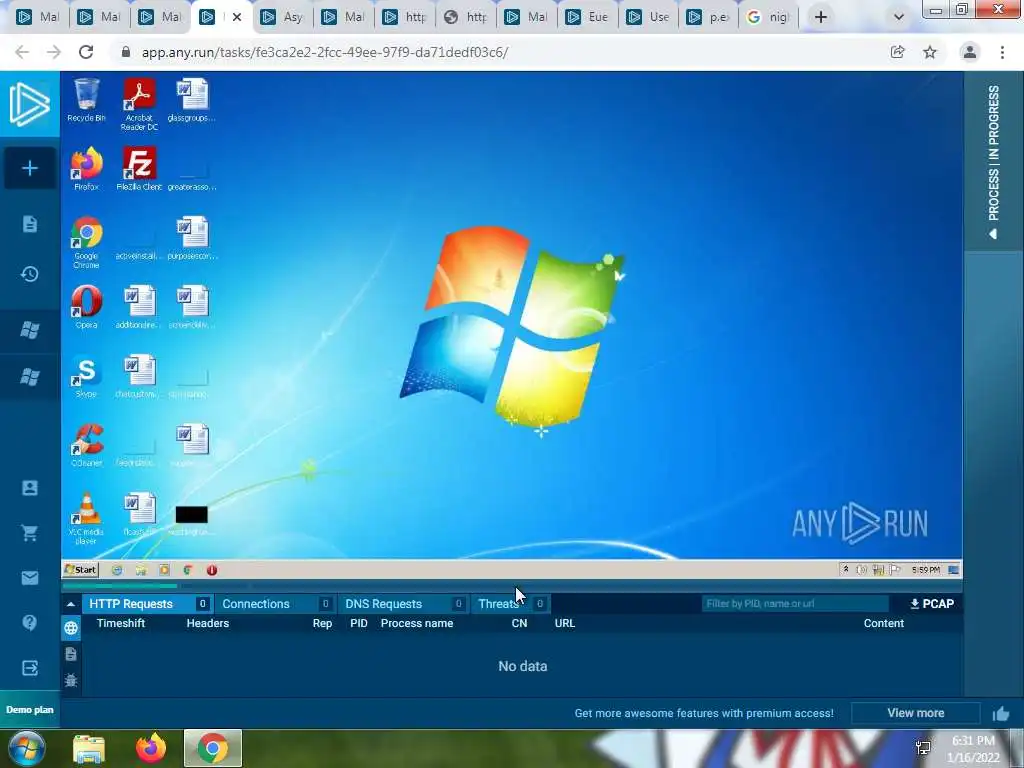Open the shopping cart icon in sidebar
This screenshot has width=1024, height=768.
(29, 533)
